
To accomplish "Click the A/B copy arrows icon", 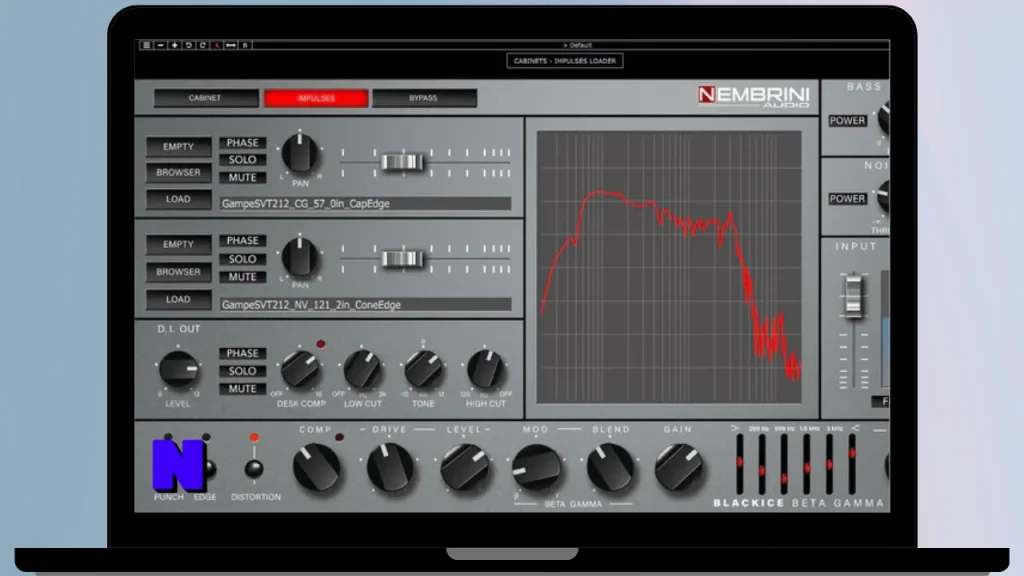I will pos(231,45).
